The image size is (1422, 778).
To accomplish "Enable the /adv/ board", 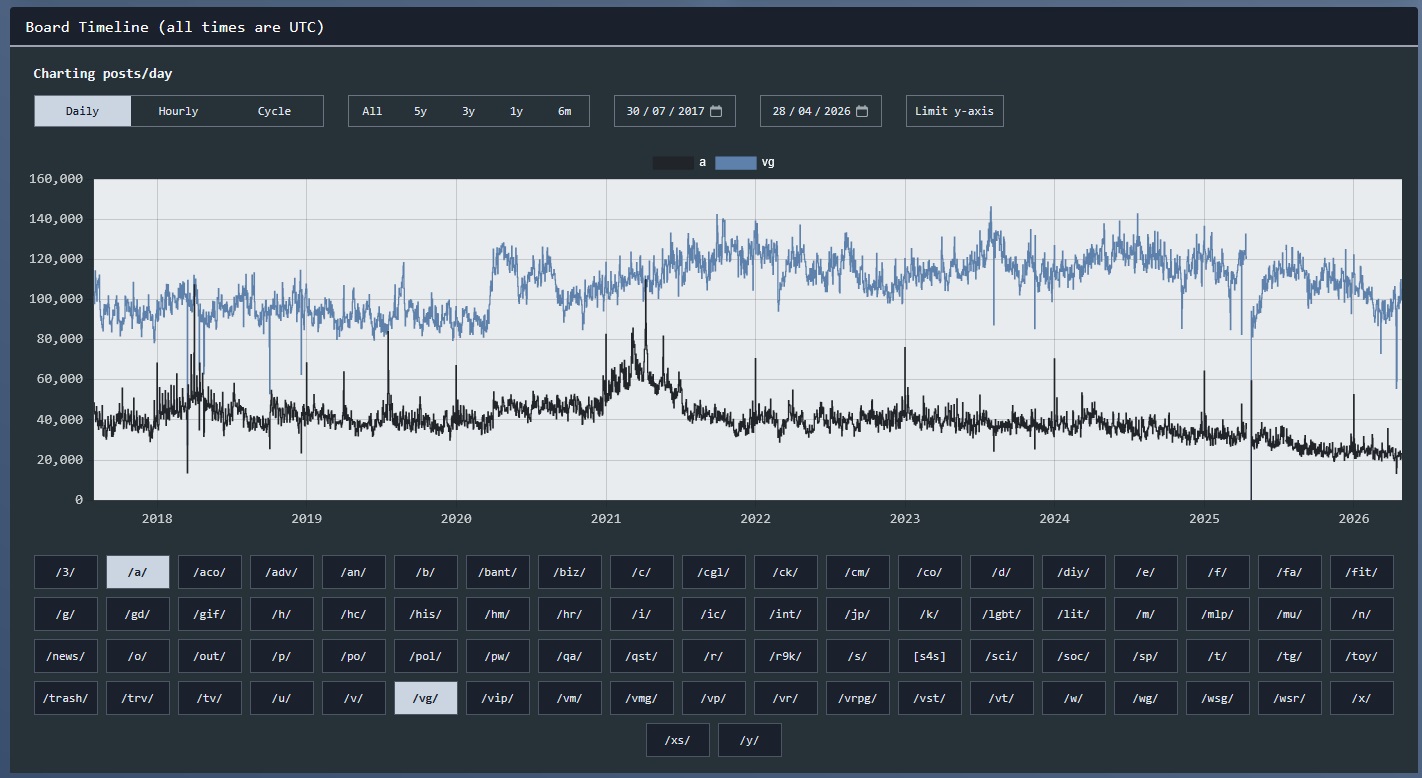I will tap(282, 572).
